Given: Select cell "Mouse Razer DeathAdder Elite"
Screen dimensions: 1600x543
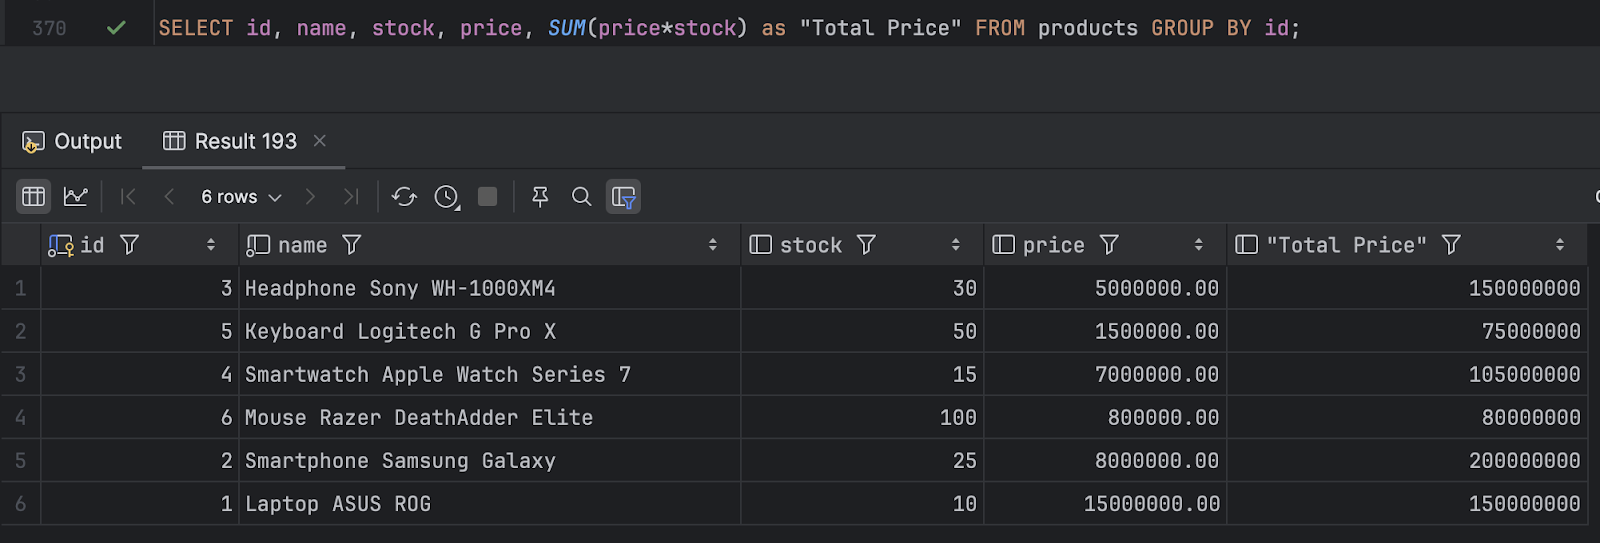Looking at the screenshot, I should (x=490, y=417).
